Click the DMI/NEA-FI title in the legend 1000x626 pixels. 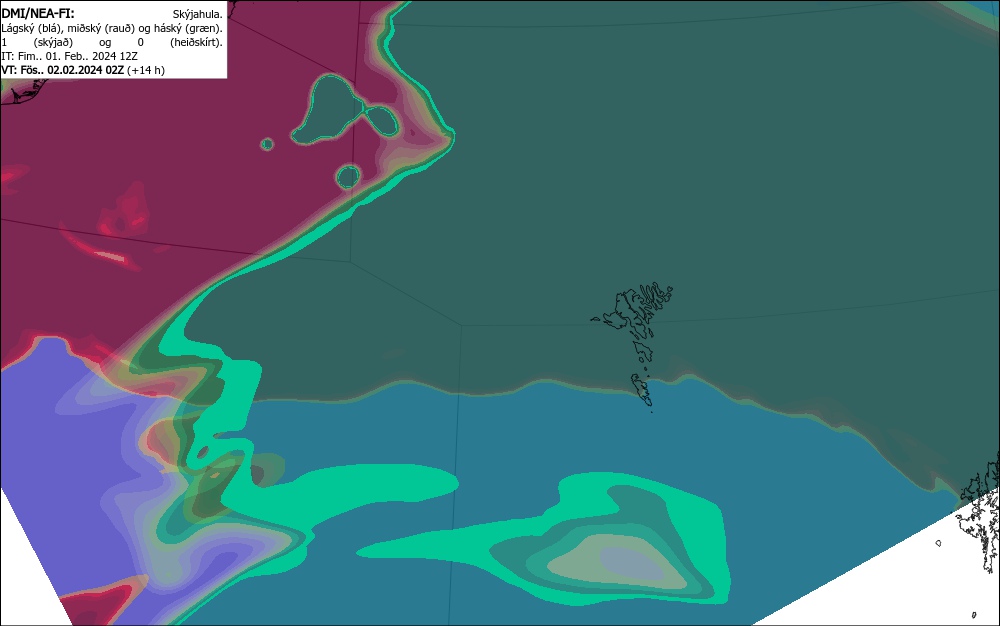coord(38,13)
